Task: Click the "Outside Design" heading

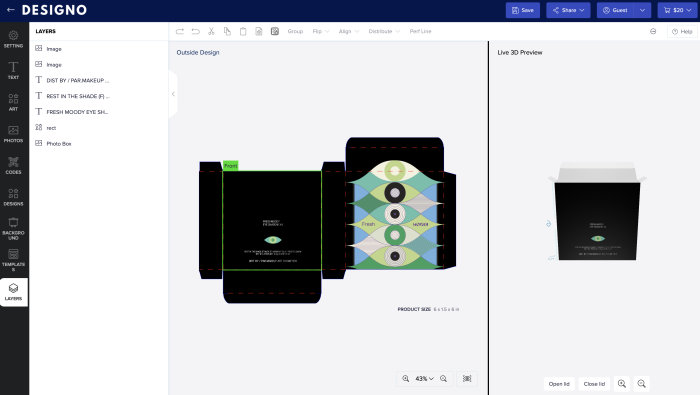Action: point(198,52)
